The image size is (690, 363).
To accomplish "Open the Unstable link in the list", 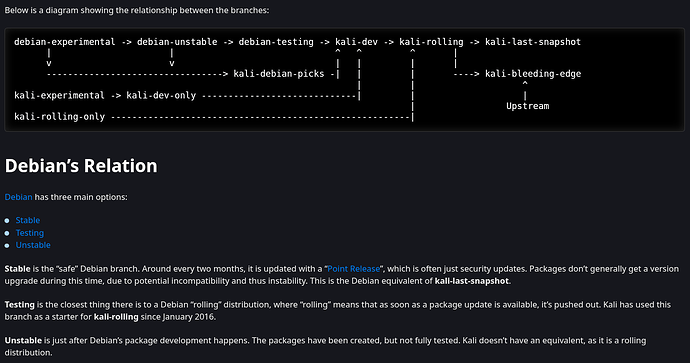I will point(33,245).
